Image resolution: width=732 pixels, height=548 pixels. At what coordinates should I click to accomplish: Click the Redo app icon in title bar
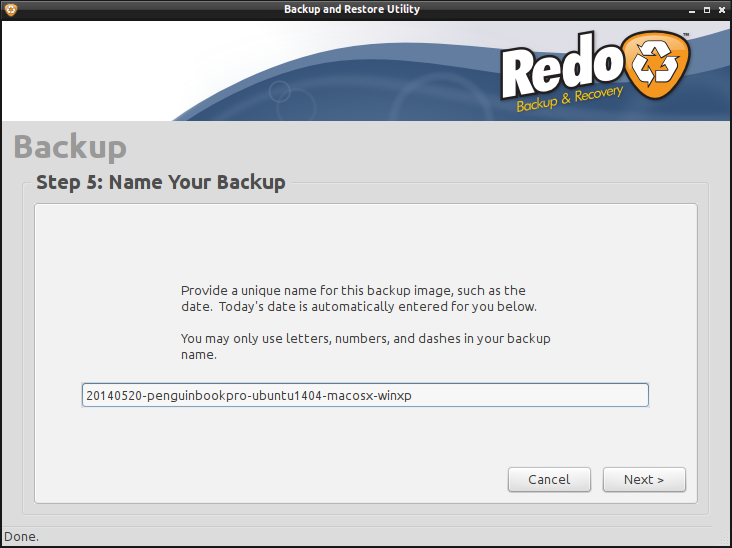tap(11, 10)
